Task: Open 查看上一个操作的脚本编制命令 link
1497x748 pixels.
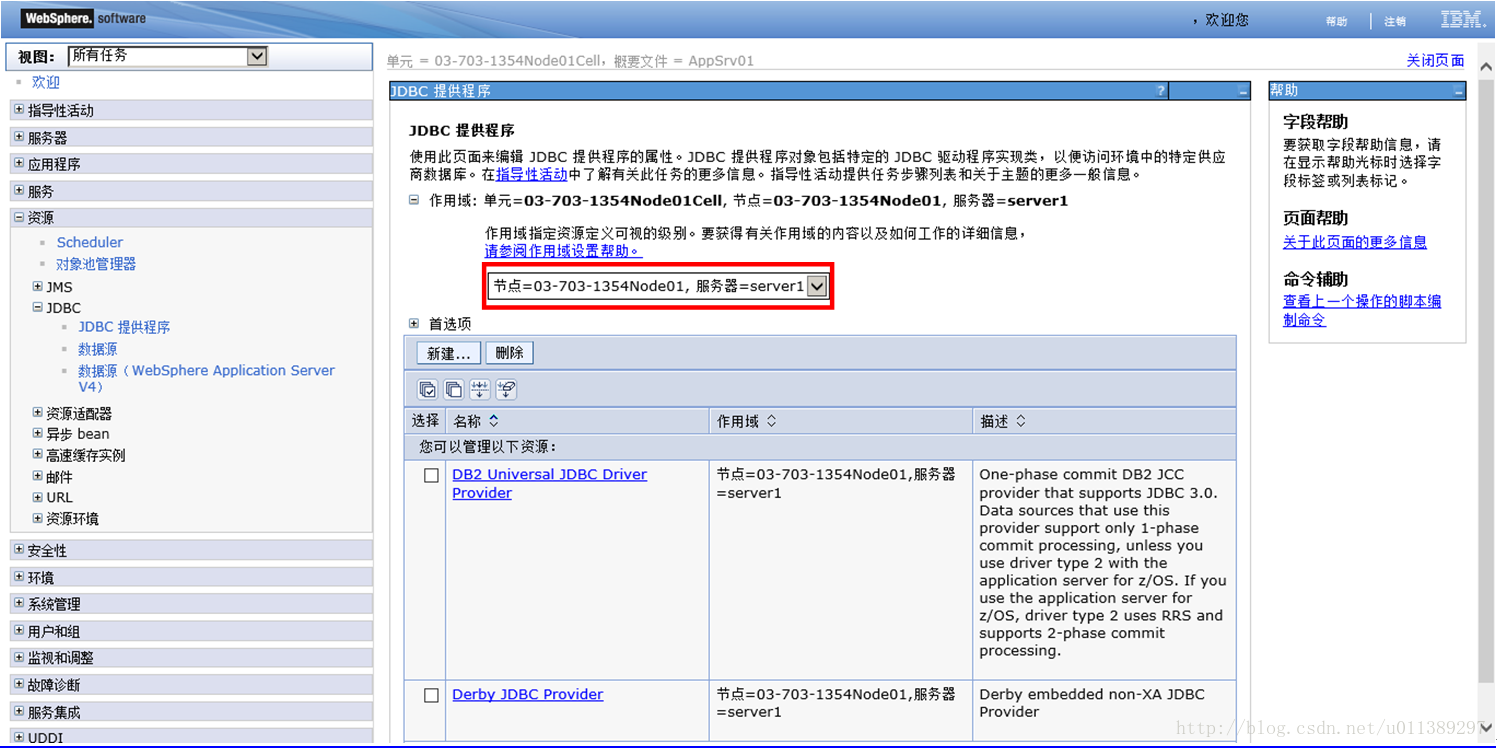Action: [1362, 310]
